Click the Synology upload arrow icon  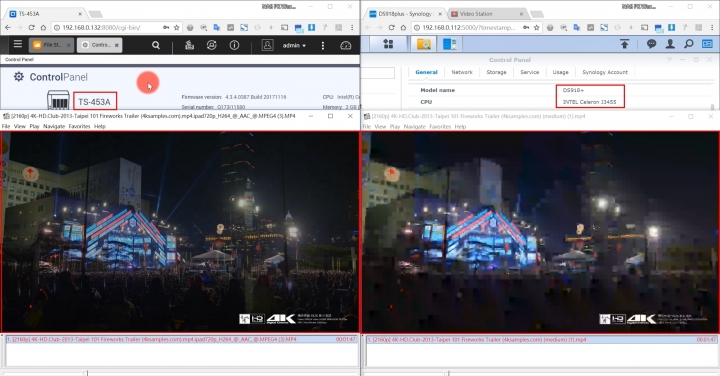click(624, 44)
